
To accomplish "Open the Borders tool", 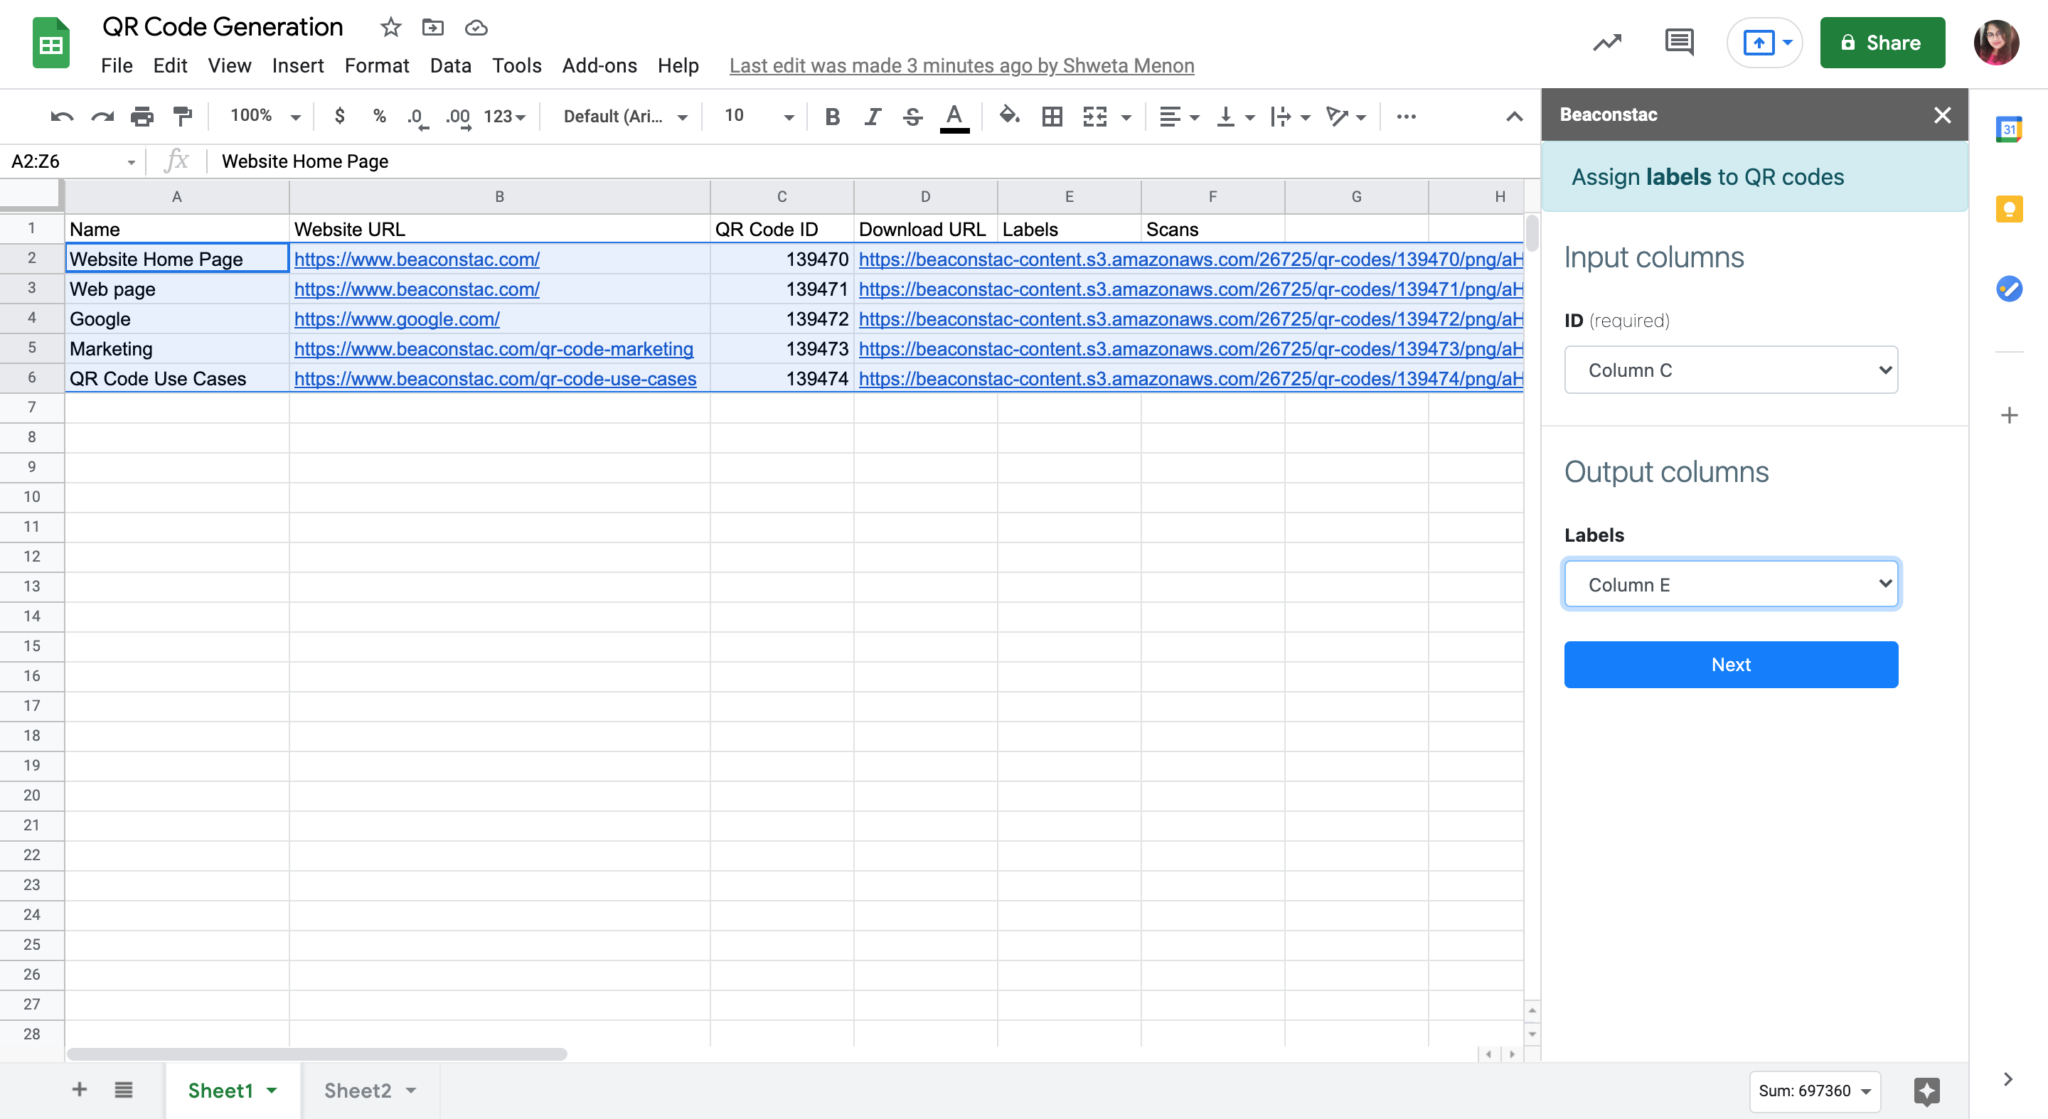I will pyautogui.click(x=1051, y=116).
